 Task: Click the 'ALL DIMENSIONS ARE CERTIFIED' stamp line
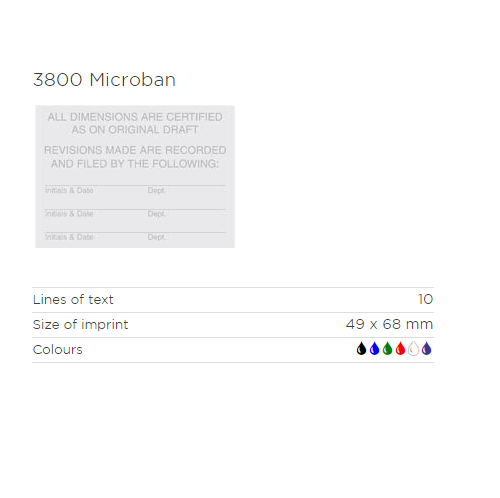pyautogui.click(x=135, y=117)
